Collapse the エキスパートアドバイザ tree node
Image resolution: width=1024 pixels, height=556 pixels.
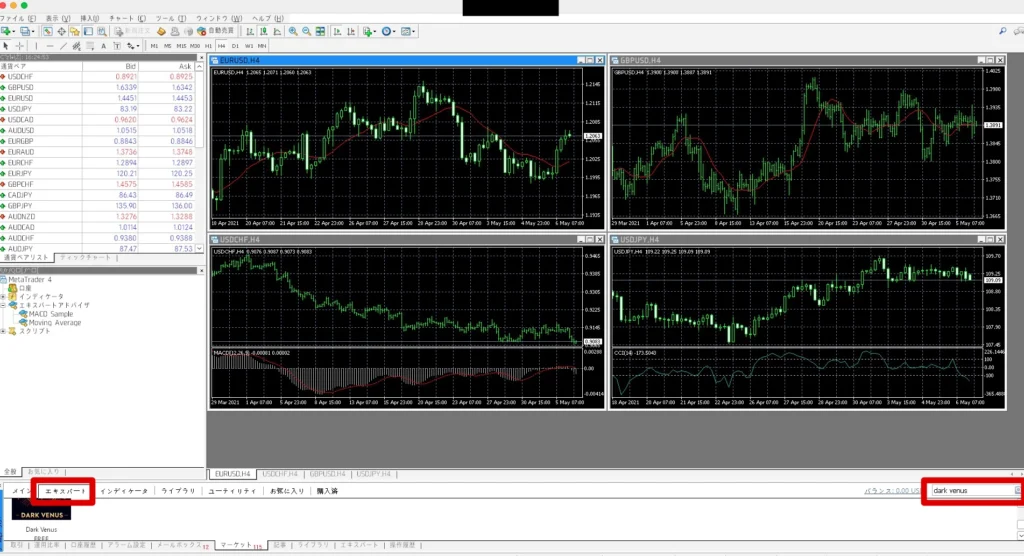coord(4,305)
